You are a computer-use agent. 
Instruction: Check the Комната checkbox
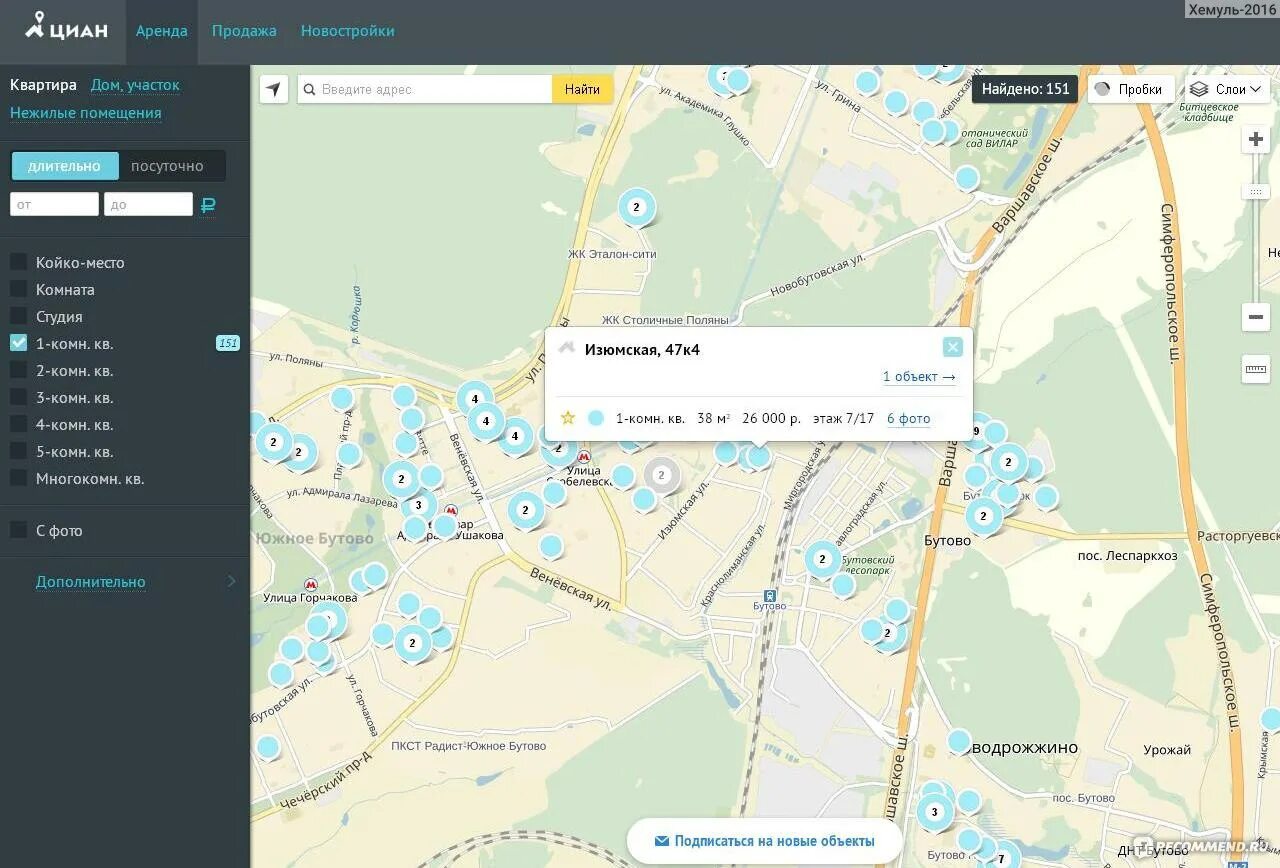click(18, 289)
